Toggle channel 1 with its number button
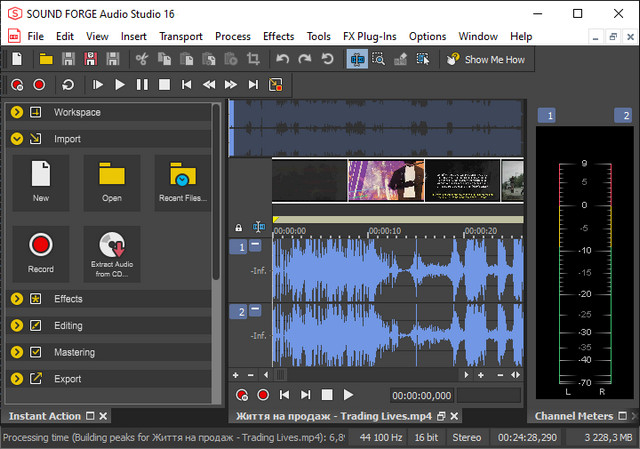The image size is (640, 449). (x=239, y=247)
